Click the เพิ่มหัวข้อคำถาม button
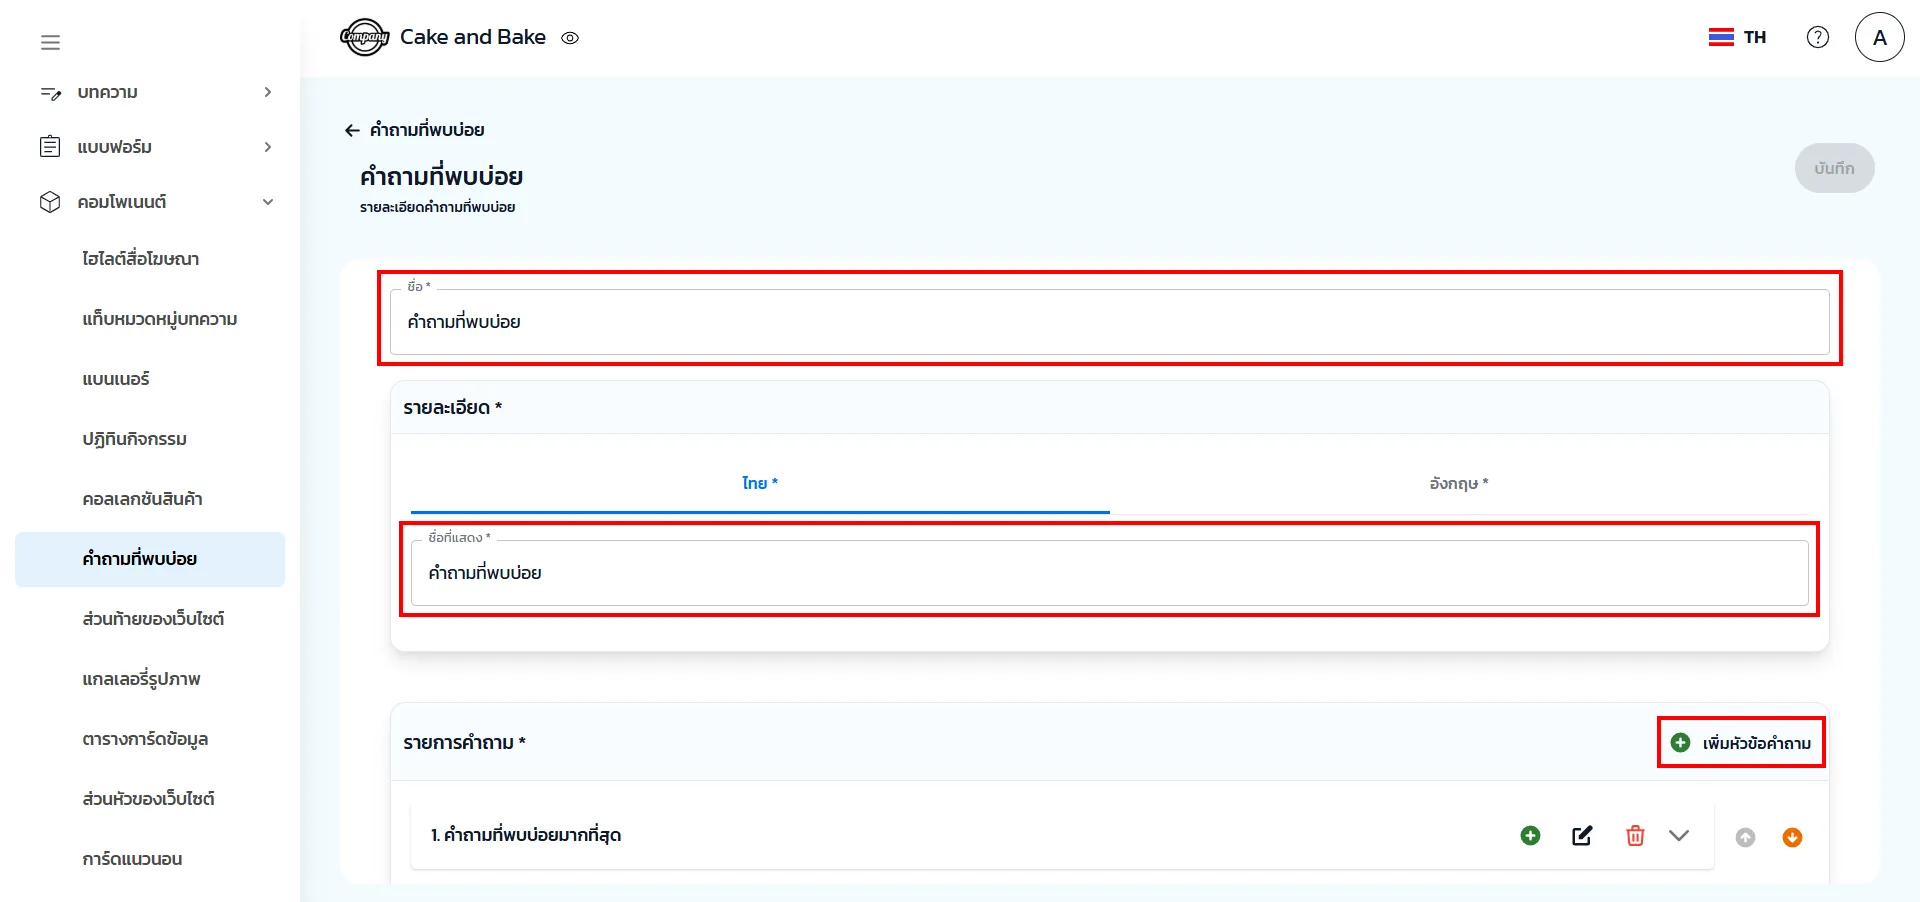This screenshot has height=902, width=1920. click(x=1742, y=743)
